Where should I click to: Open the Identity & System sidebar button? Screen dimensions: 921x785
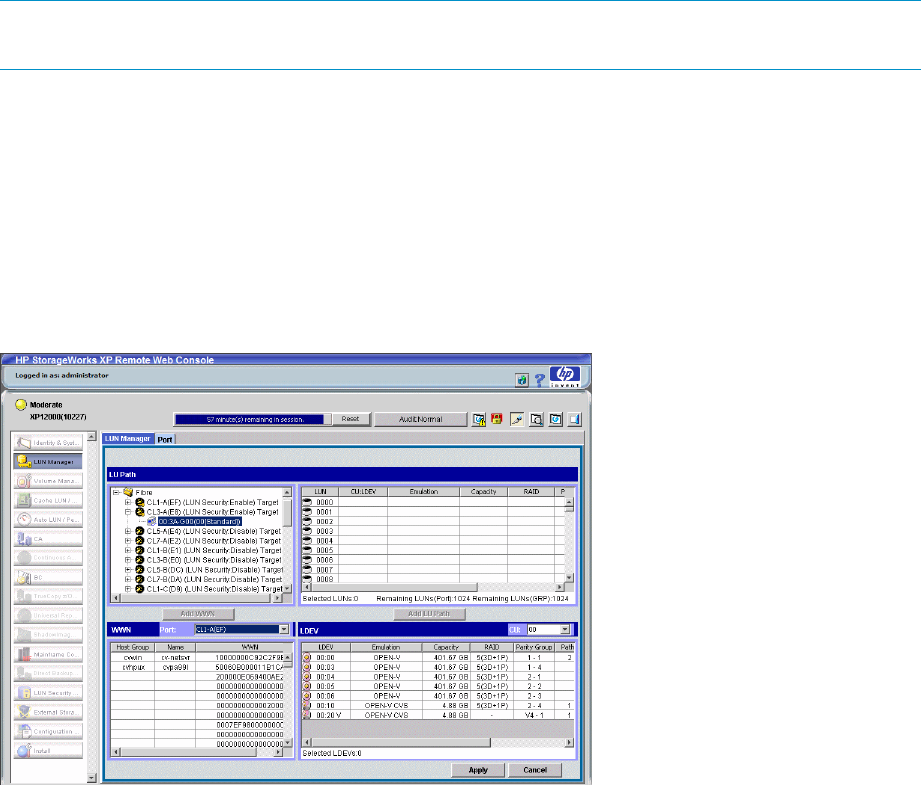48,442
